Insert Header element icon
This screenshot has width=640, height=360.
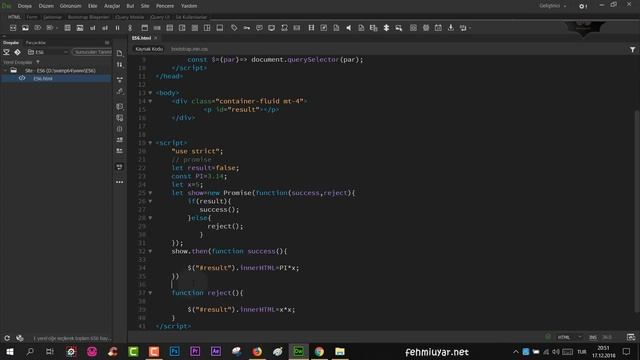point(144,28)
